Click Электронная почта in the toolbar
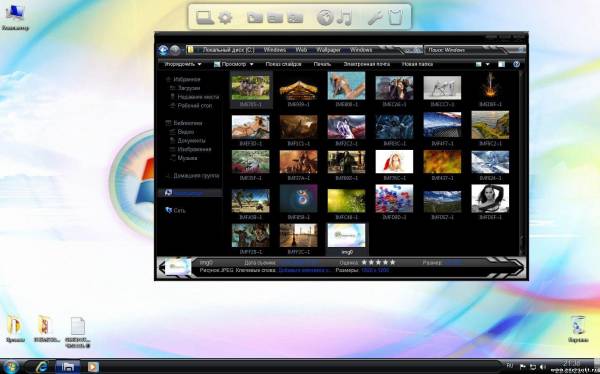Image resolution: width=600 pixels, height=374 pixels. (x=367, y=64)
